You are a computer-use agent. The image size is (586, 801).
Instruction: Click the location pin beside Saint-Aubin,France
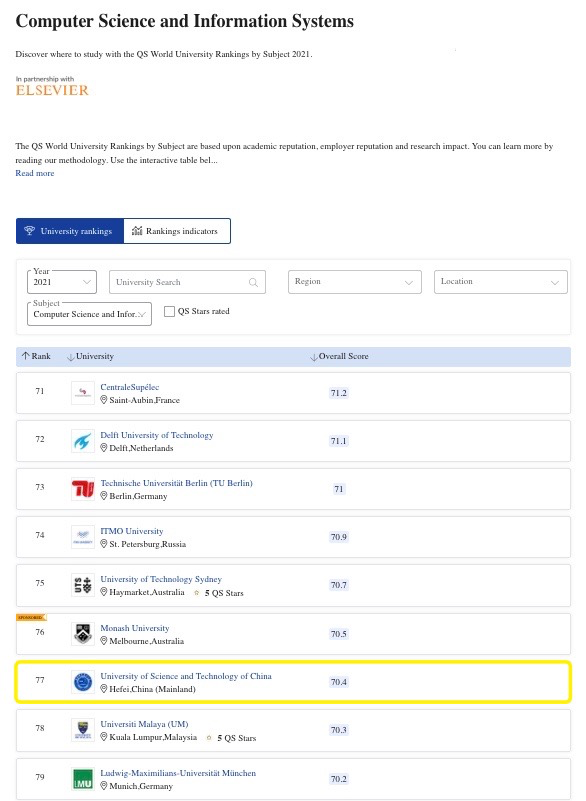(x=104, y=400)
